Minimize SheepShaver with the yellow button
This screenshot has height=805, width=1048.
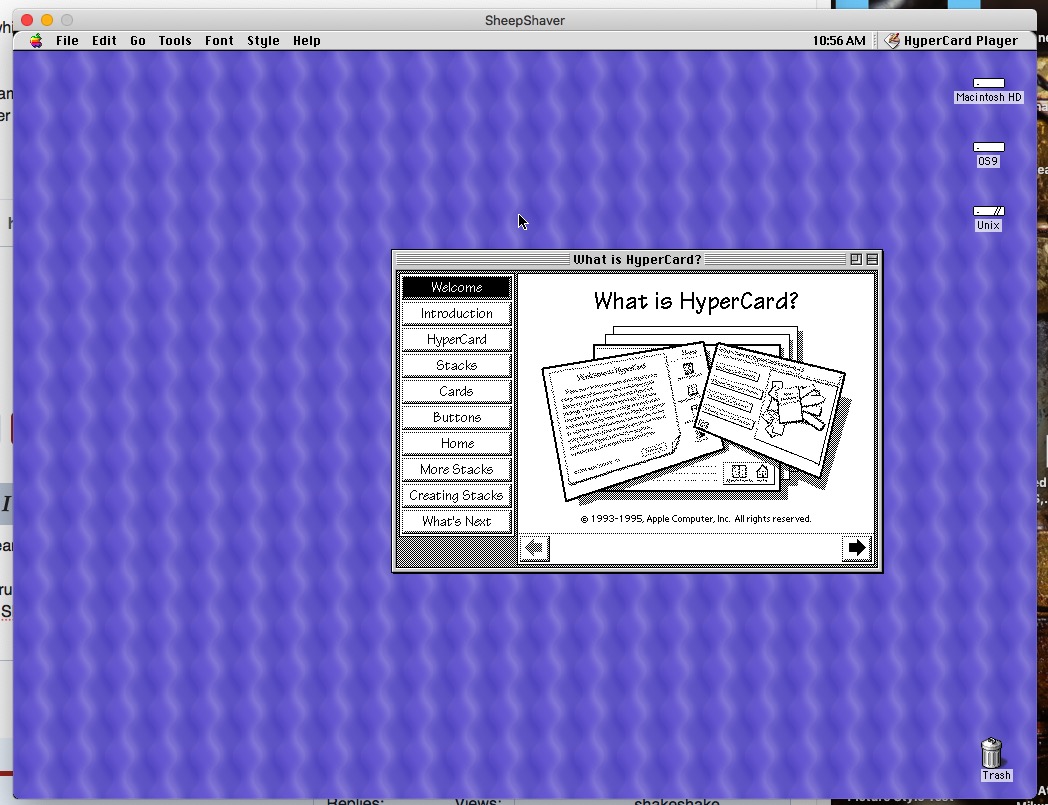pyautogui.click(x=47, y=20)
